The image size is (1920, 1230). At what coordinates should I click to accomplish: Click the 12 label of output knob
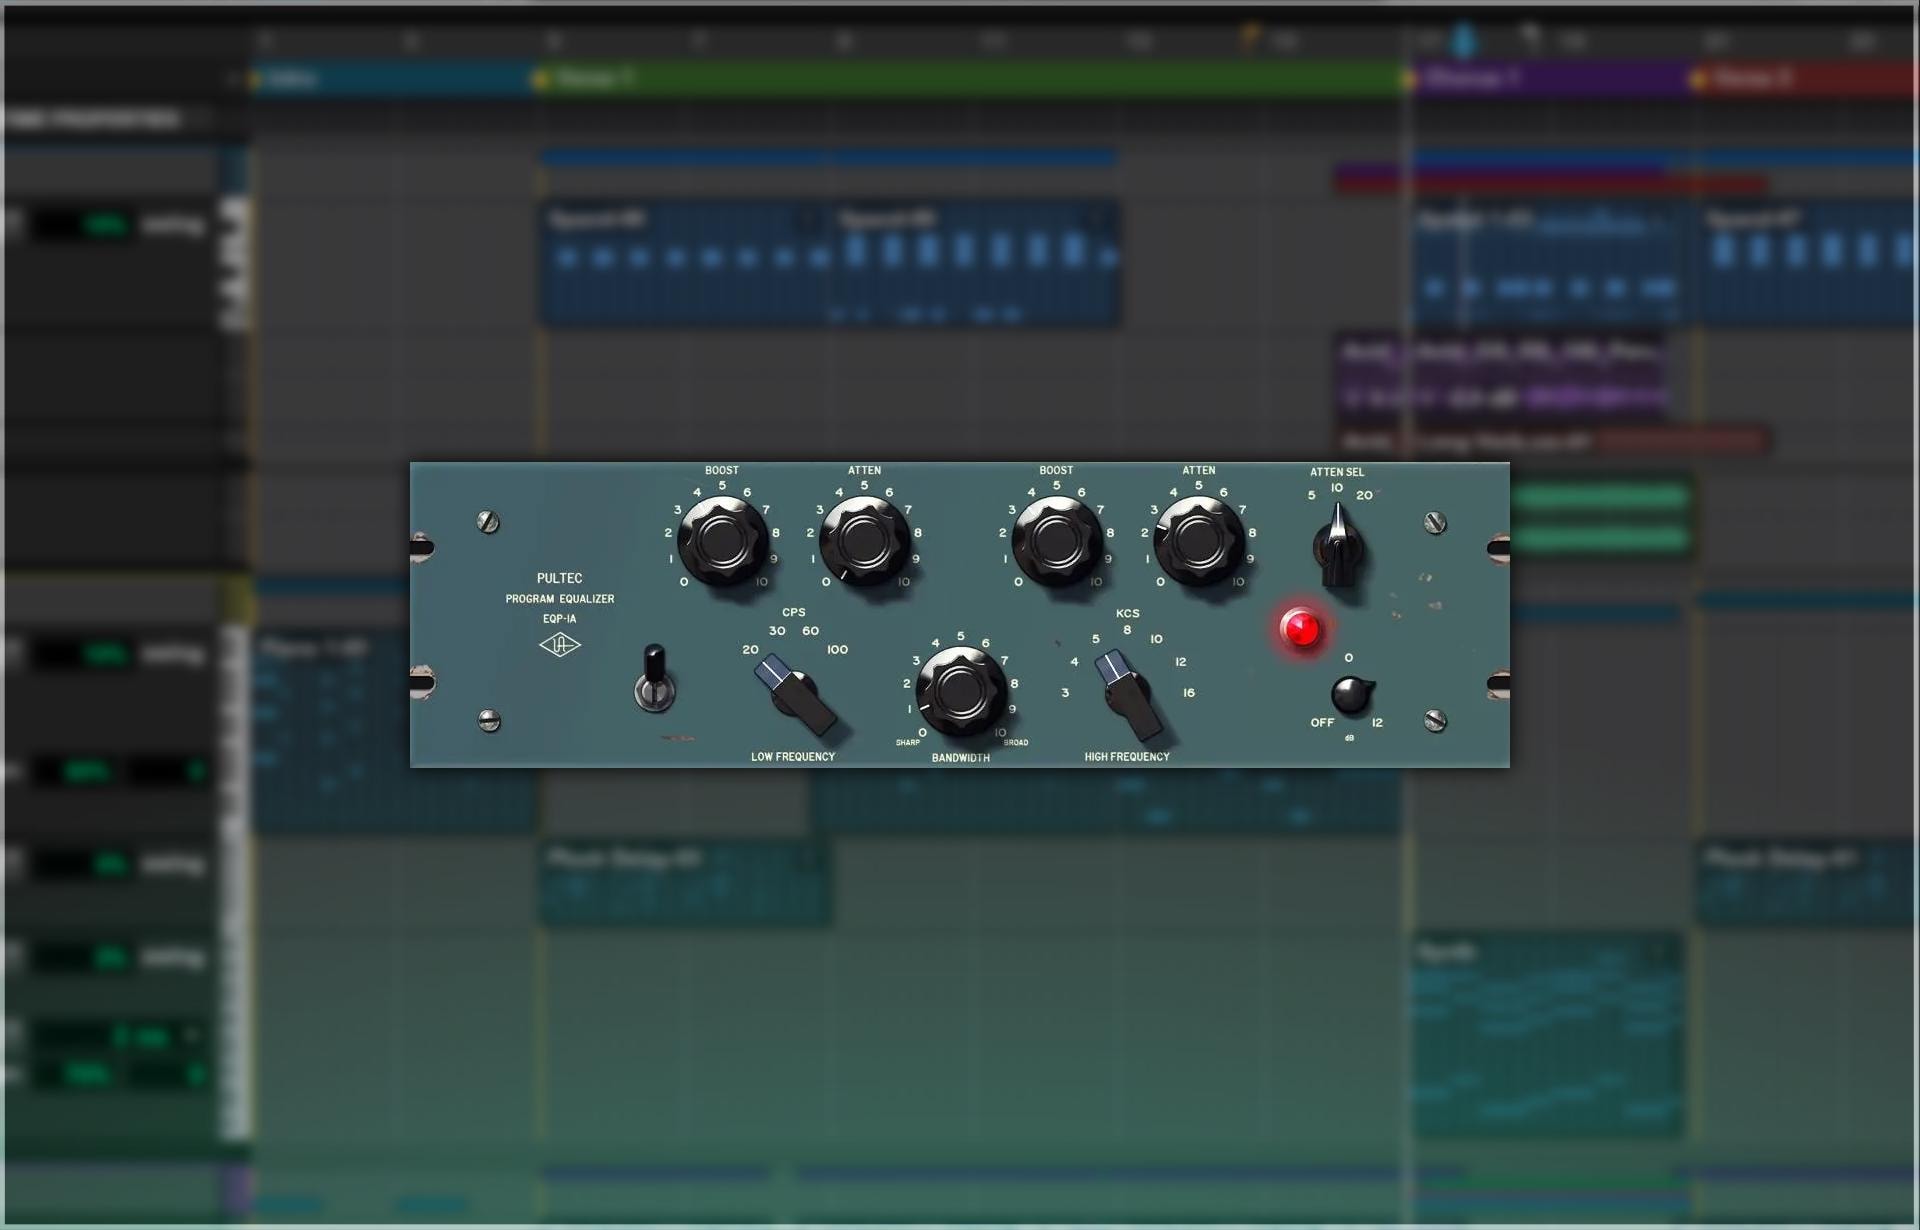click(1377, 723)
